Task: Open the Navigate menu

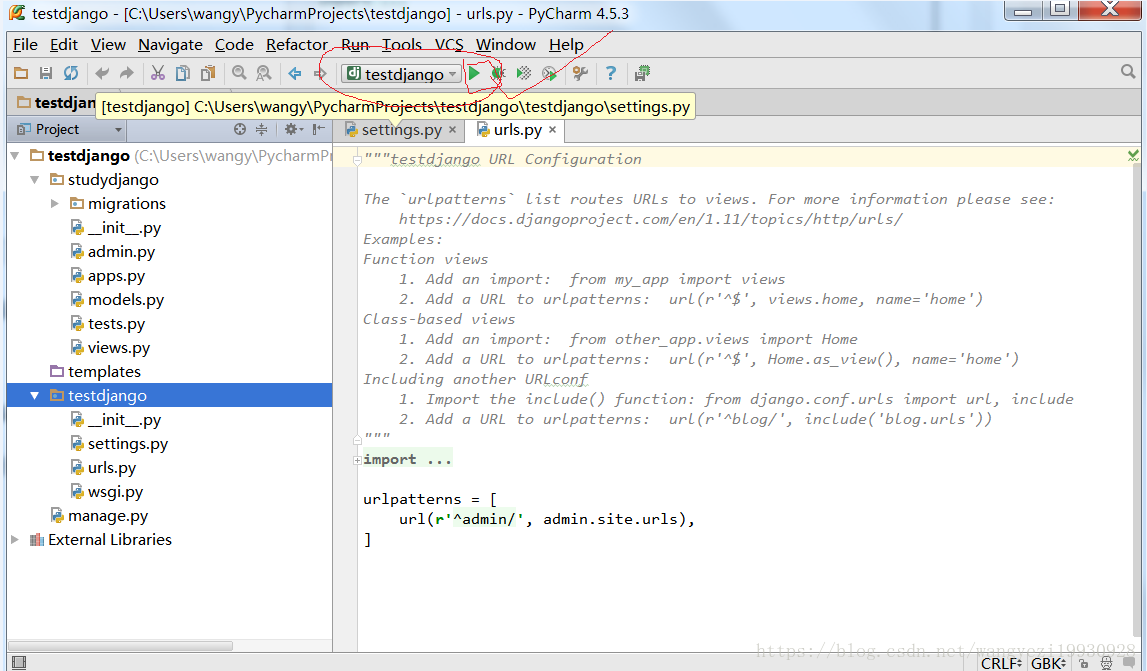Action: 170,45
